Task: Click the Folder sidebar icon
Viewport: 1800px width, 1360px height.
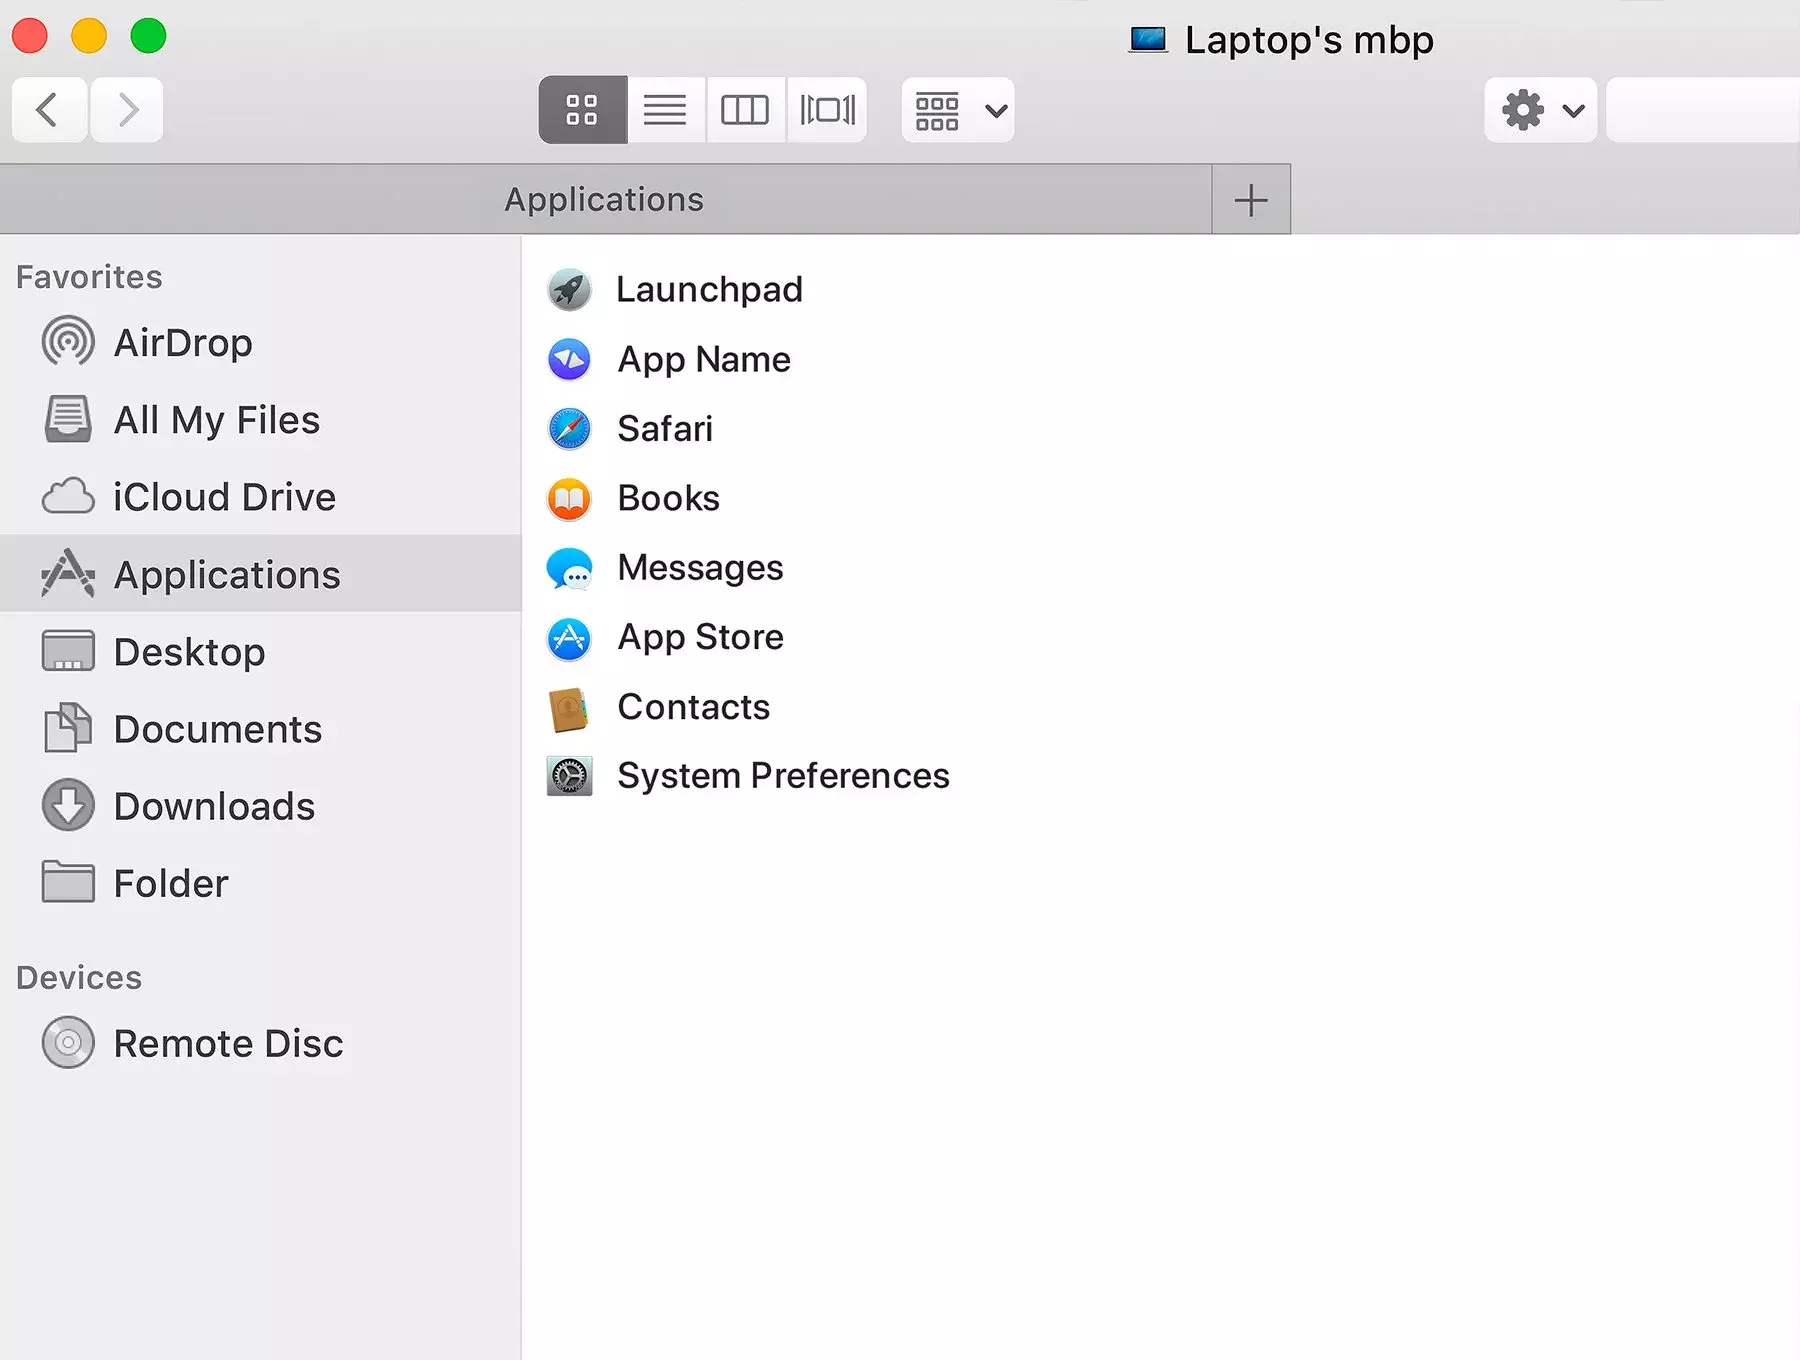Action: tap(68, 882)
